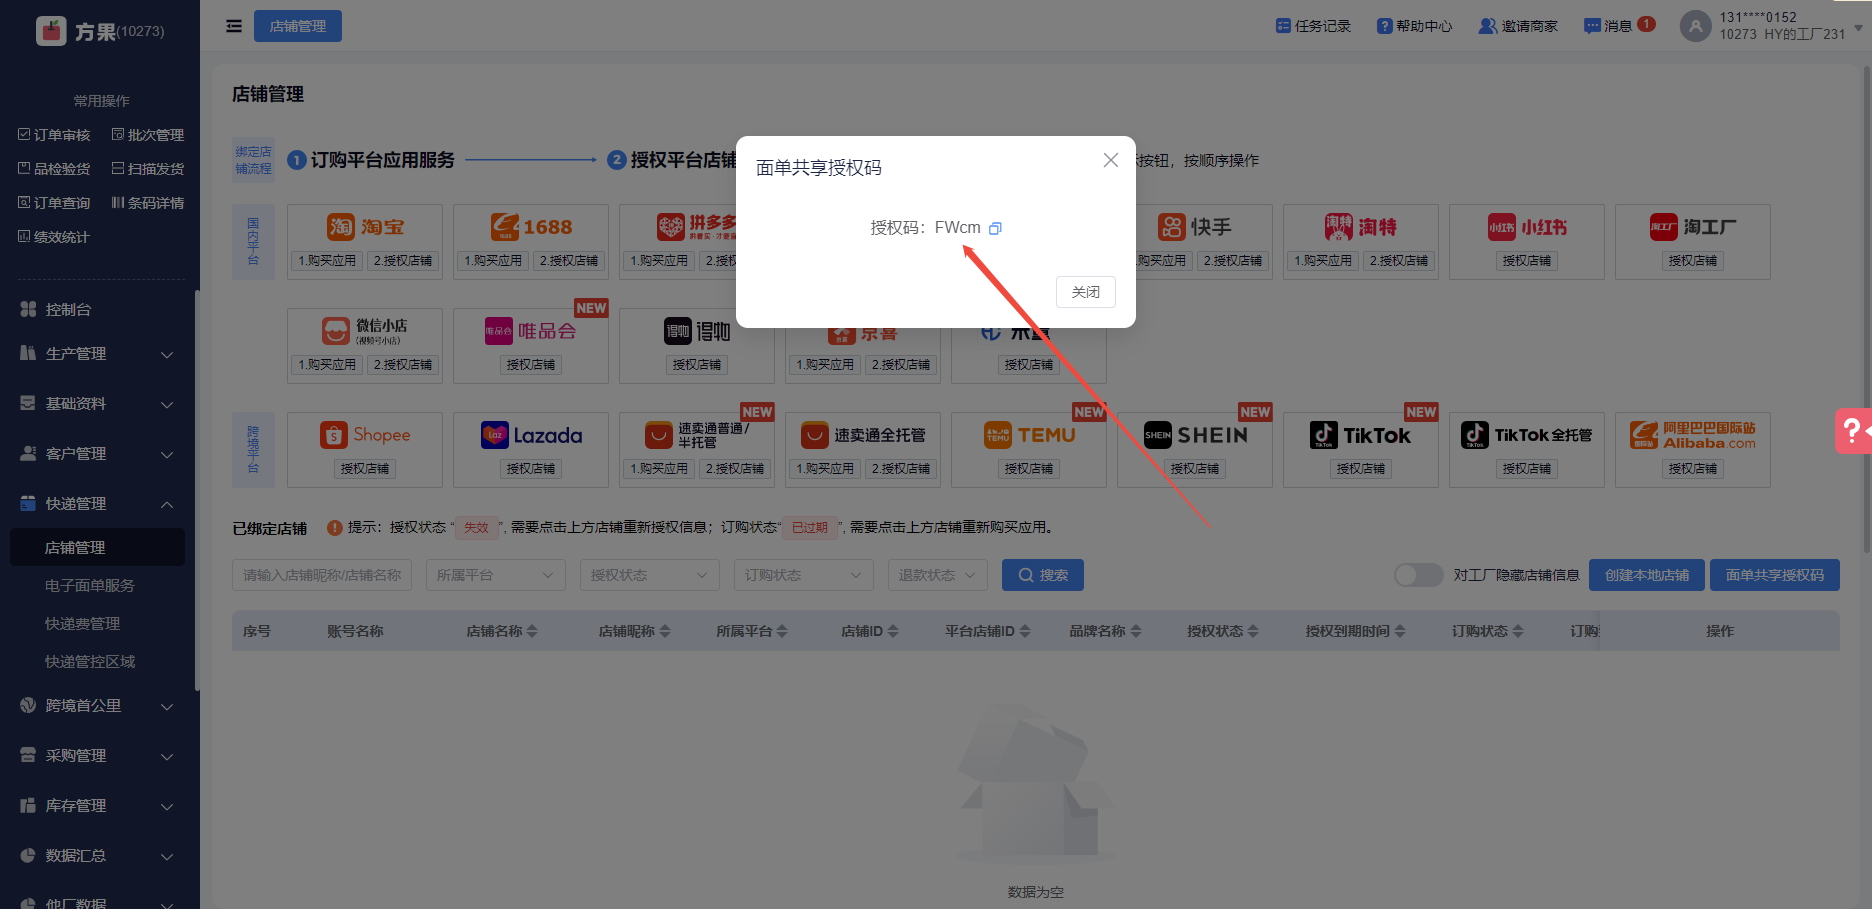Toggle 对工厂隐藏店铺信息 switch

pos(1418,575)
